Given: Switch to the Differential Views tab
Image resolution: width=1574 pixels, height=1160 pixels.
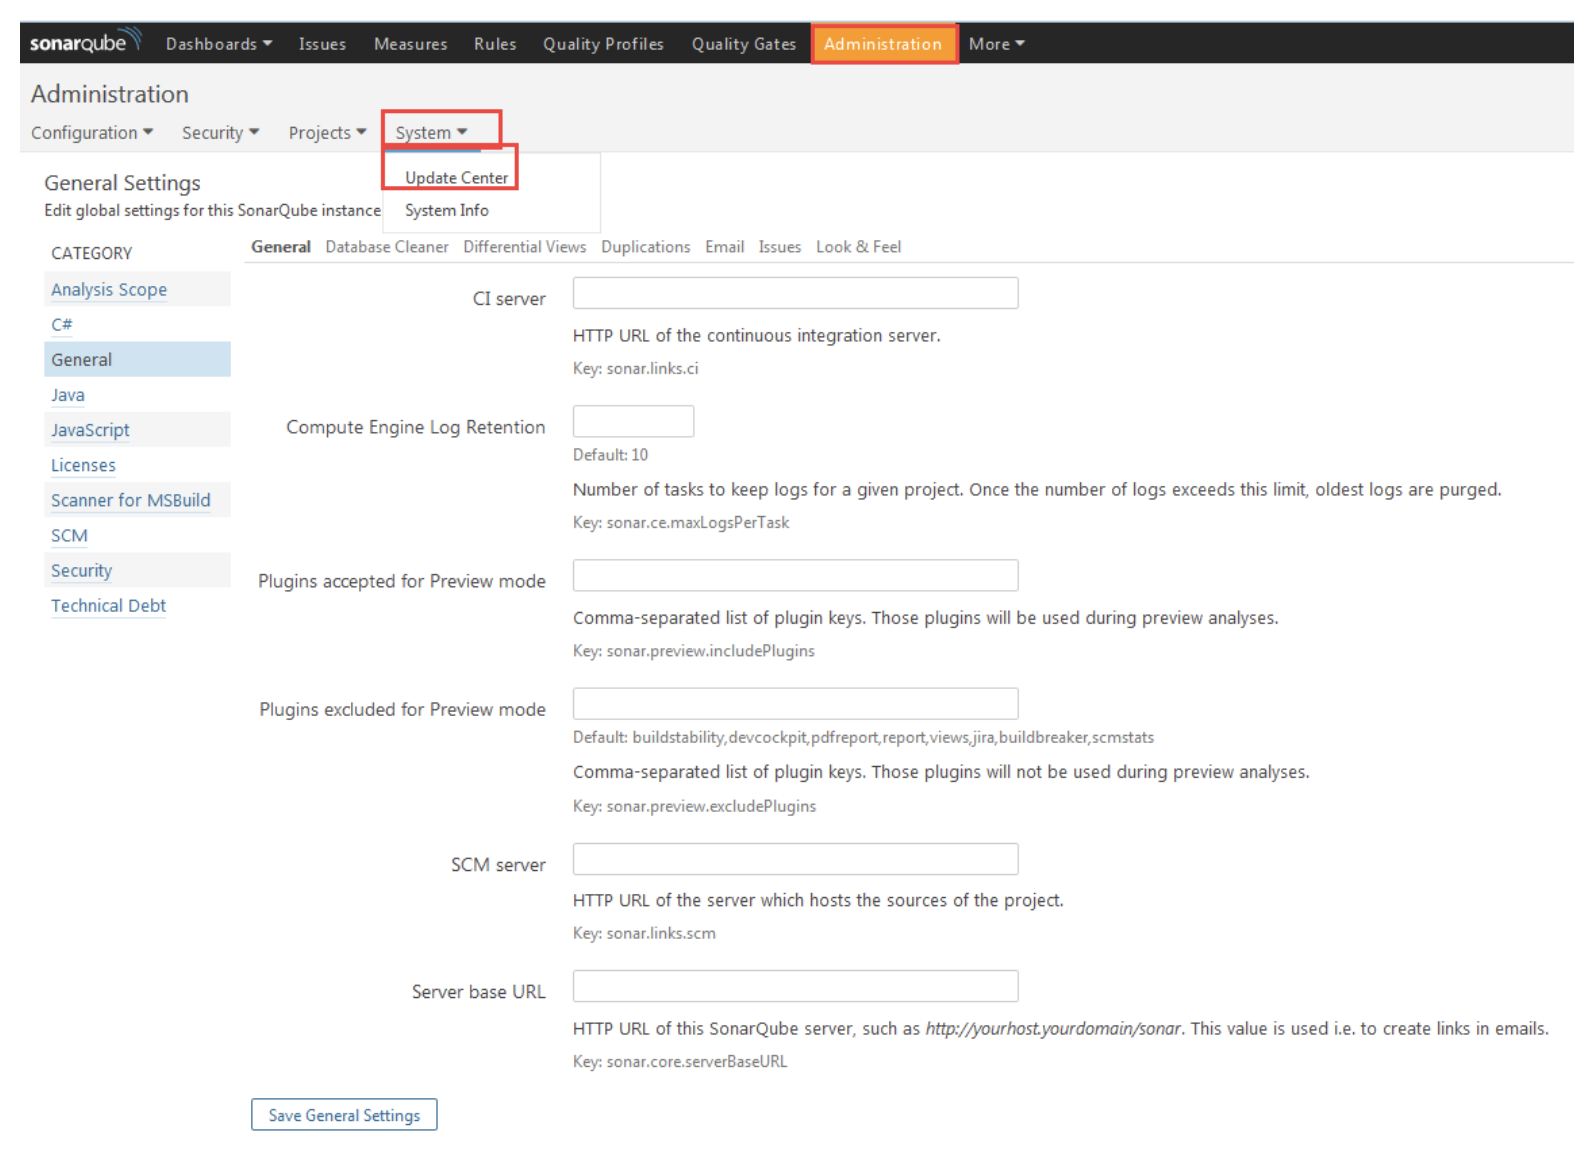Looking at the screenshot, I should (x=524, y=247).
